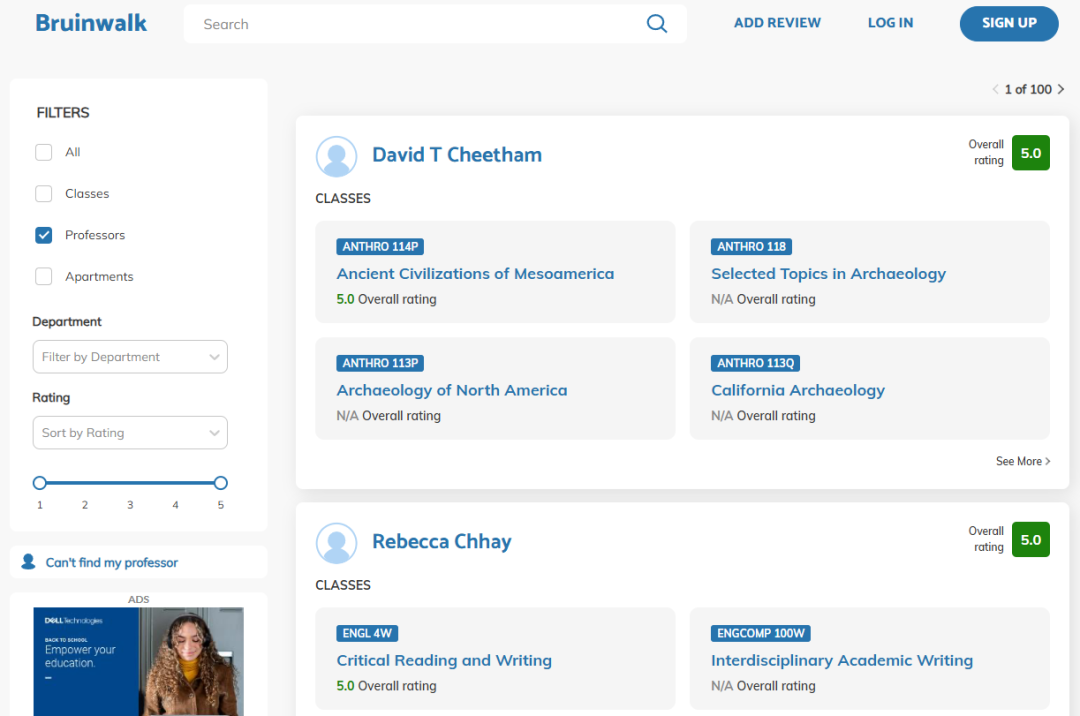Click previous results page arrow
This screenshot has height=716, width=1080.
coord(995,90)
